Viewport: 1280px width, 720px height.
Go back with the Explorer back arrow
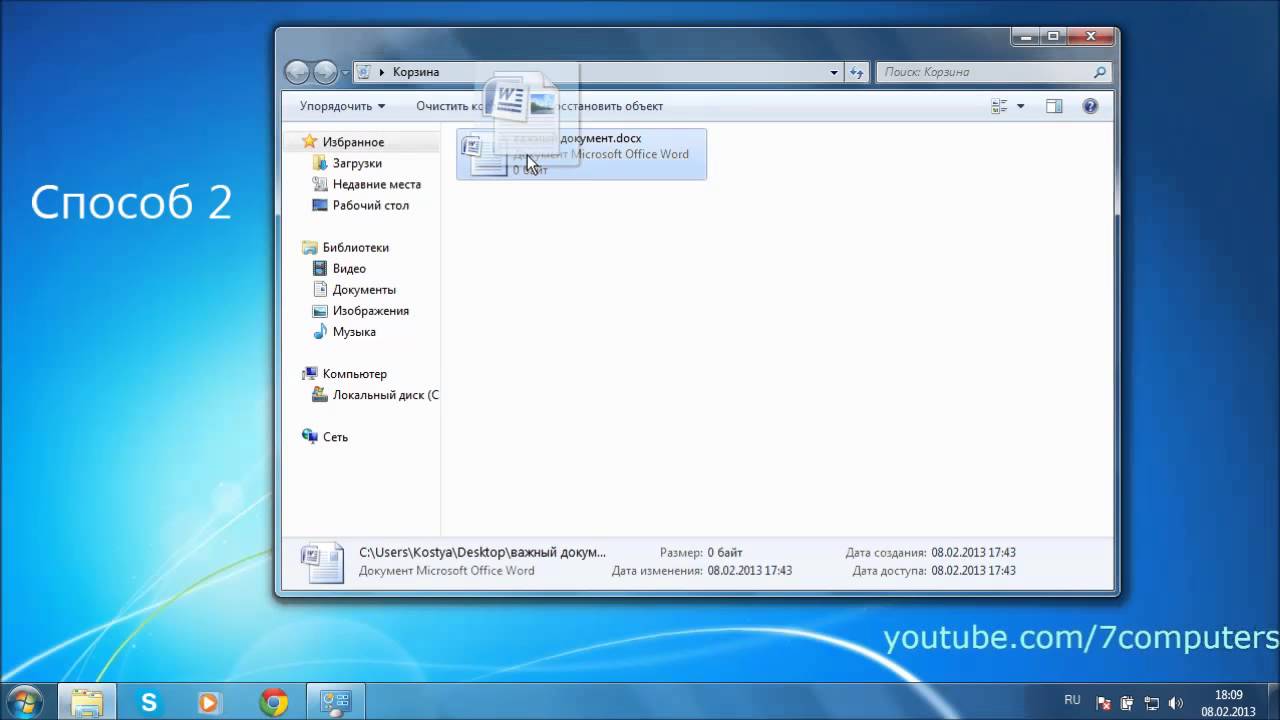[298, 72]
